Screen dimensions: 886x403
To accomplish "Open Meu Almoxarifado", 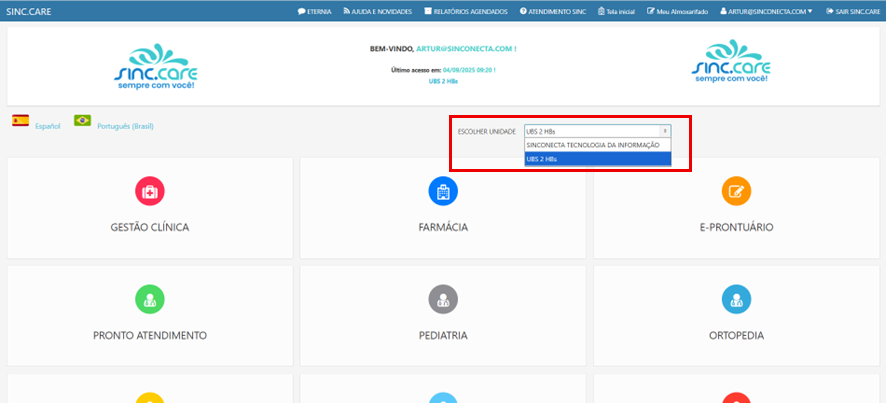I will coord(677,11).
